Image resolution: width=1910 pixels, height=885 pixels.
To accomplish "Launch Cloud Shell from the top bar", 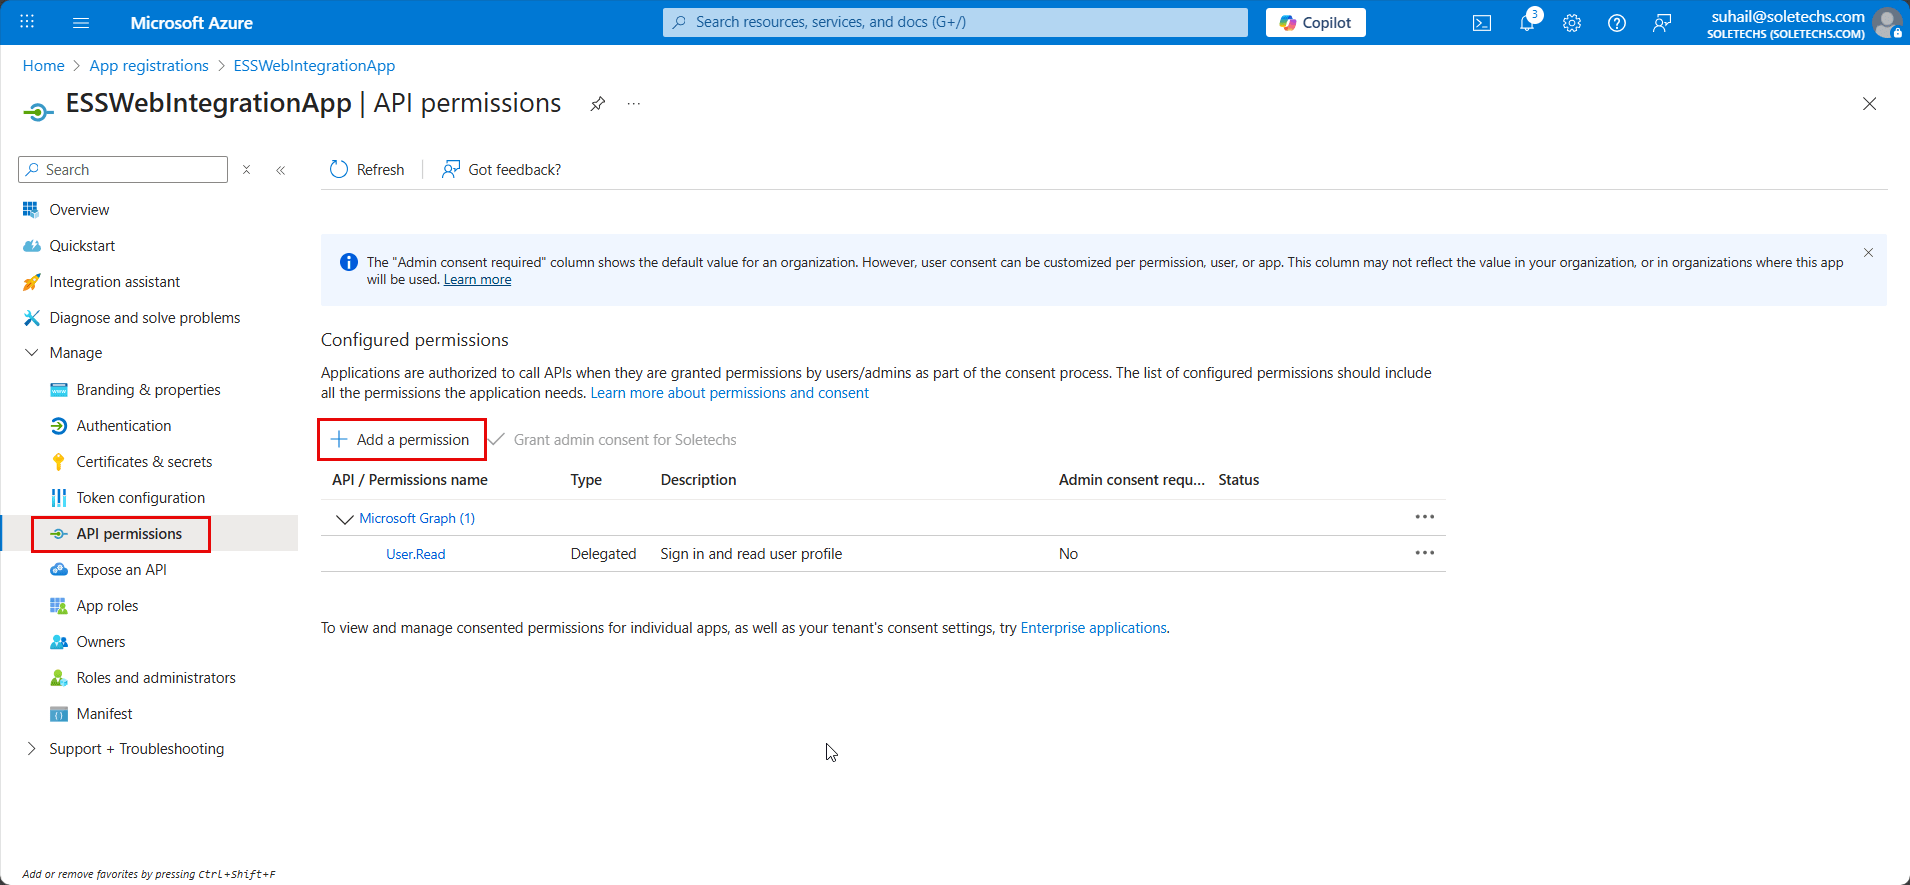I will [1482, 23].
